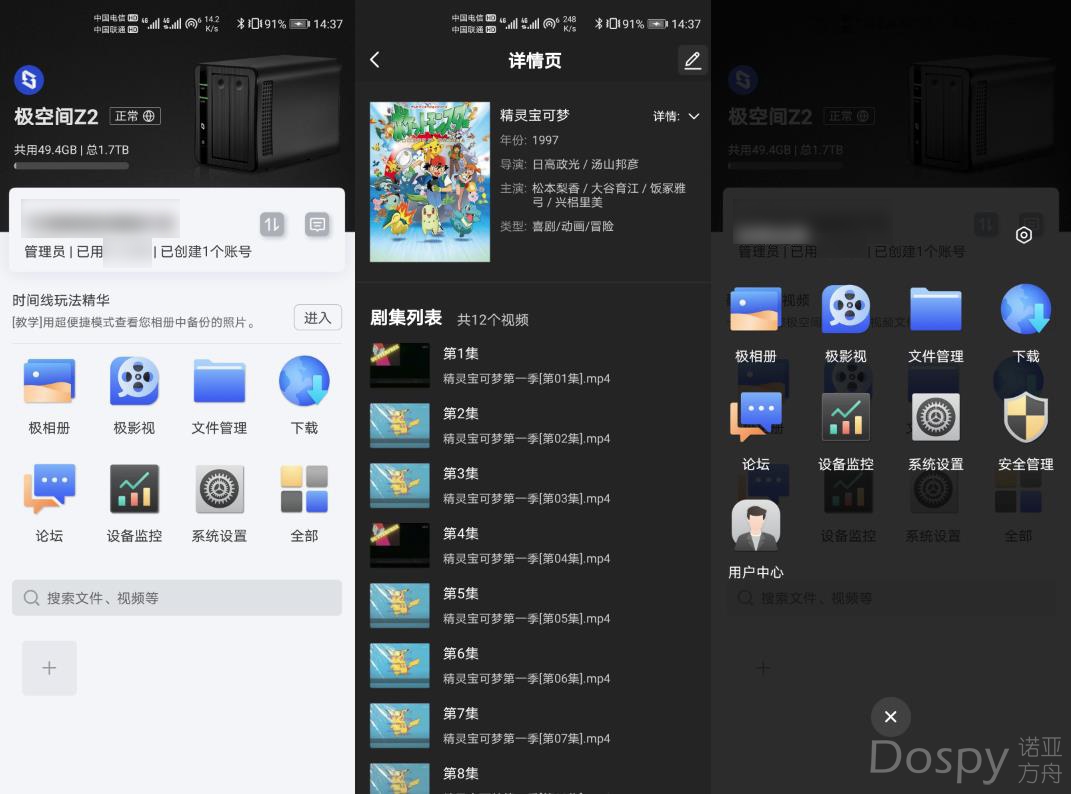
Task: Tap the 极空间Z2 device name
Action: pyautogui.click(x=57, y=116)
